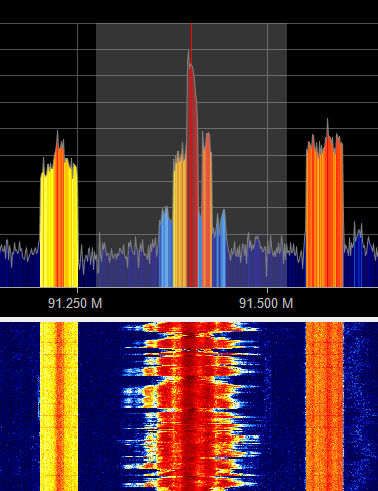Grab the left edge of gray filter band
Image resolution: width=378 pixels, height=491 pixels.
point(96,155)
